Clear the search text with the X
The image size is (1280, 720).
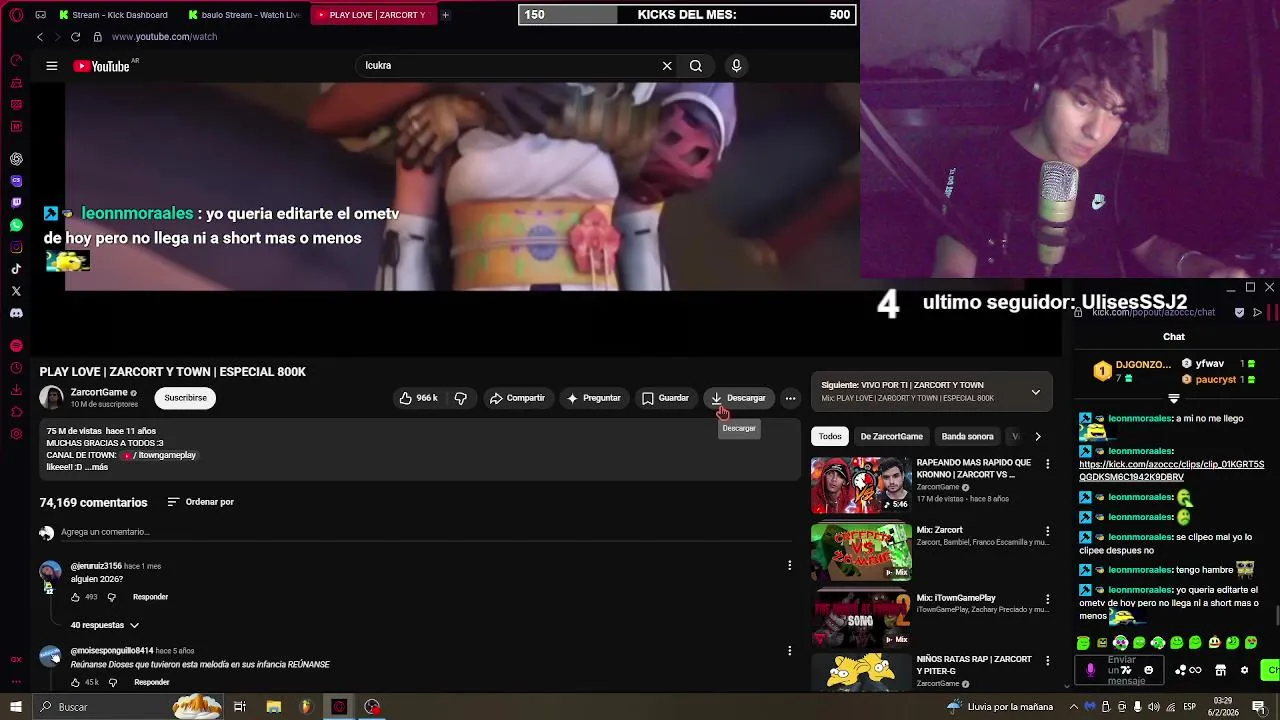pyautogui.click(x=667, y=66)
